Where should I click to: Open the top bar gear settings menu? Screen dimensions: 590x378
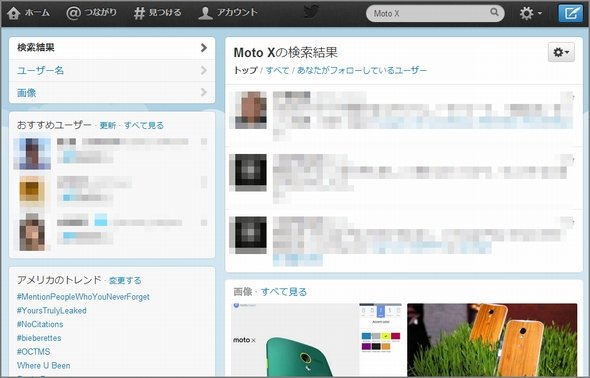[x=531, y=13]
